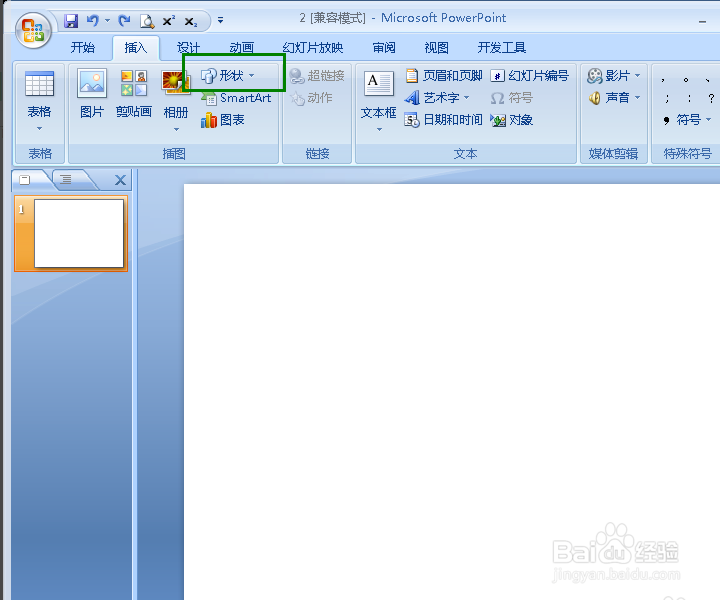This screenshot has width=720, height=600.
Task: Redo the last action
Action: 124,21
